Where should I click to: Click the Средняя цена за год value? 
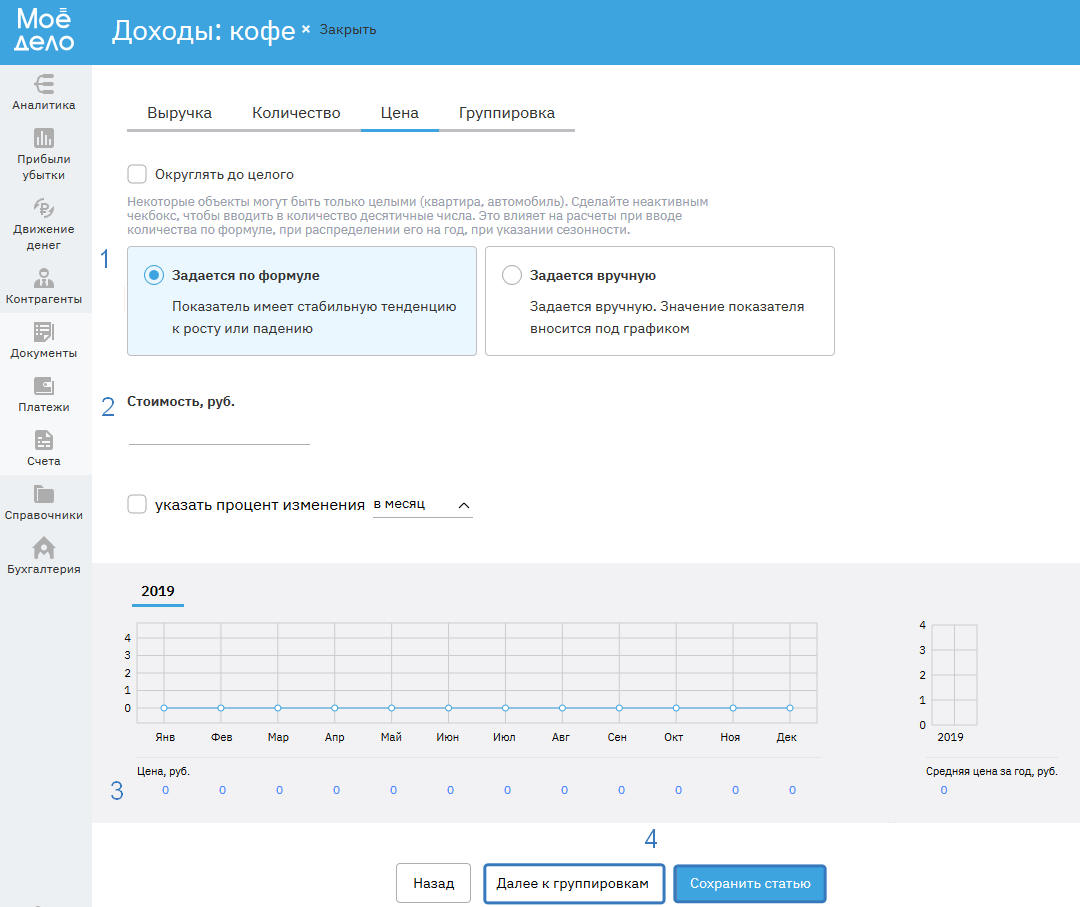[944, 790]
